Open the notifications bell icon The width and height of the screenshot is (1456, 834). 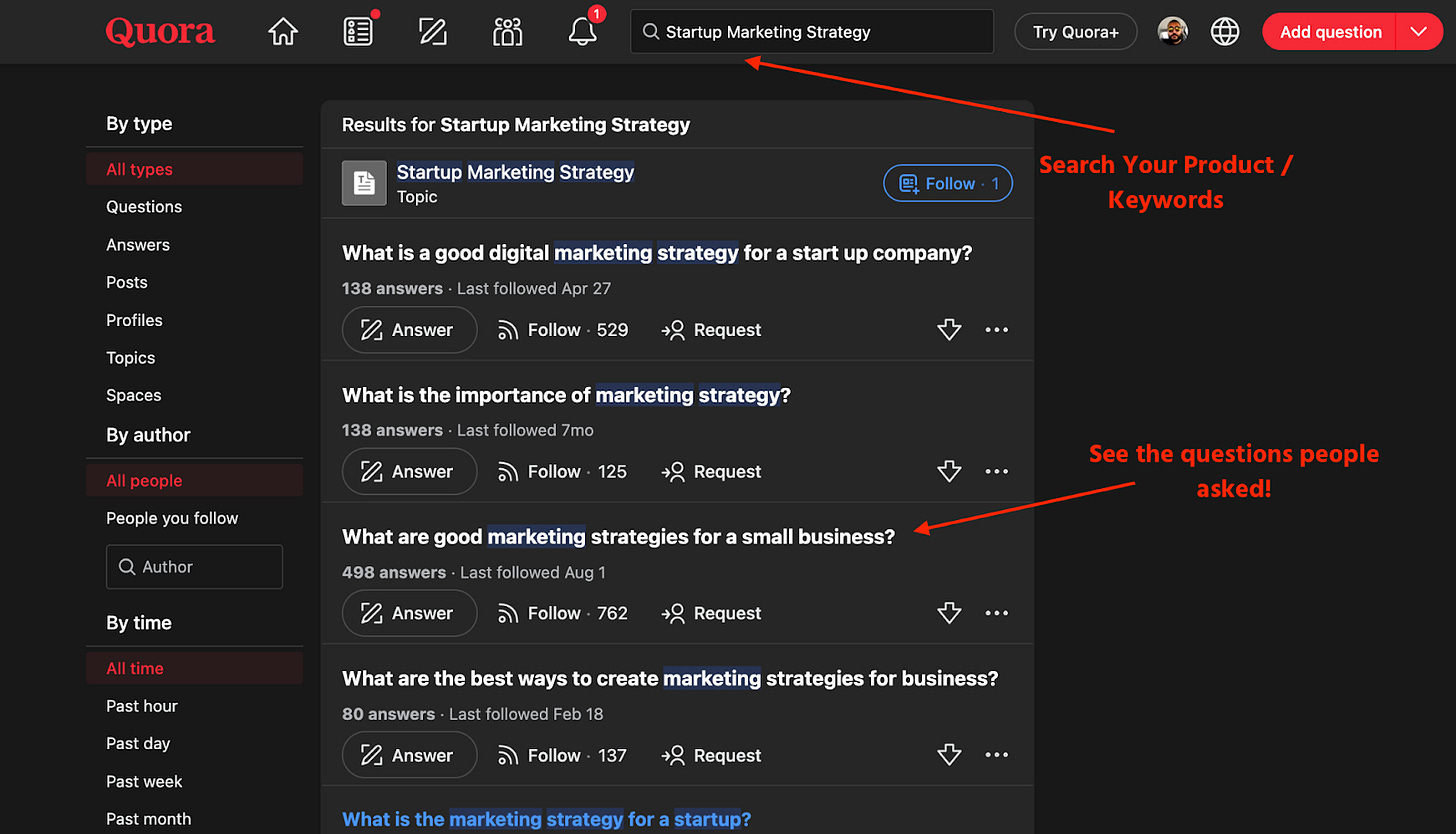click(x=583, y=32)
